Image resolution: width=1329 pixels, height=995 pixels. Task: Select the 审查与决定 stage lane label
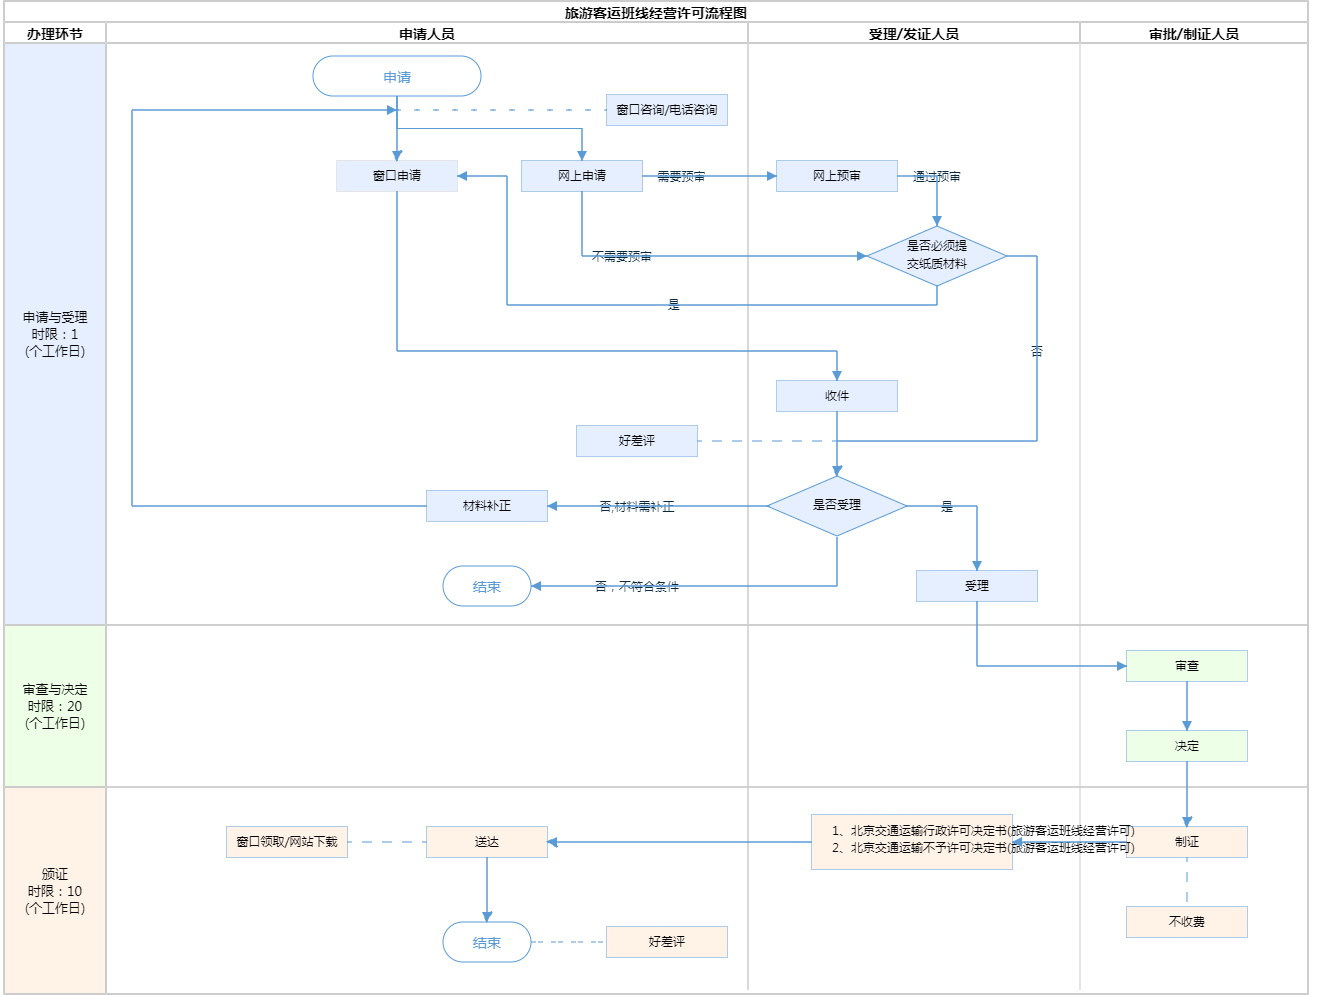pos(55,706)
